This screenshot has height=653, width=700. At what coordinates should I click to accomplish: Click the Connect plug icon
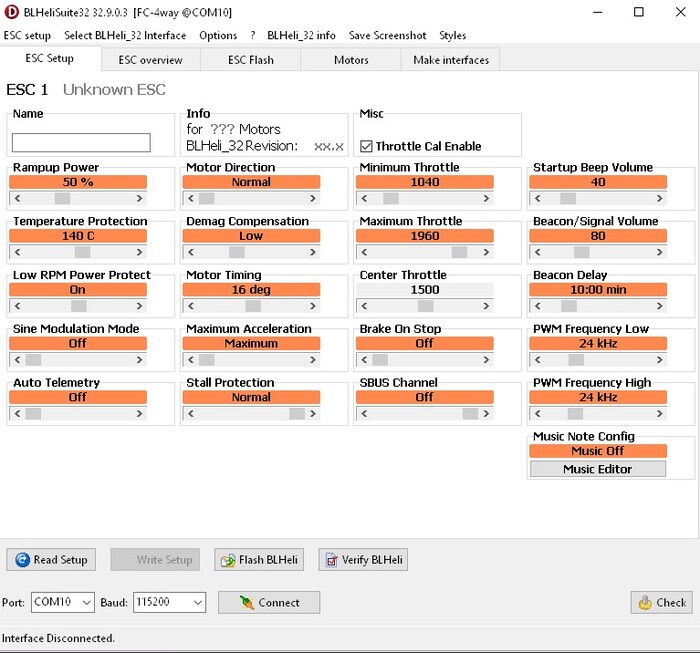click(x=246, y=603)
